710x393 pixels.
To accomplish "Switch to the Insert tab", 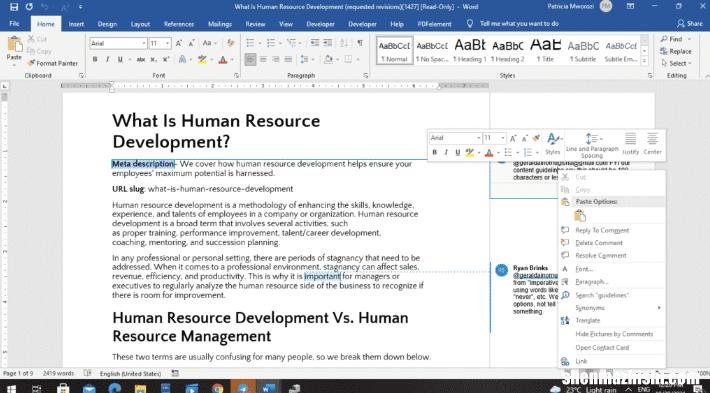I will click(x=76, y=24).
